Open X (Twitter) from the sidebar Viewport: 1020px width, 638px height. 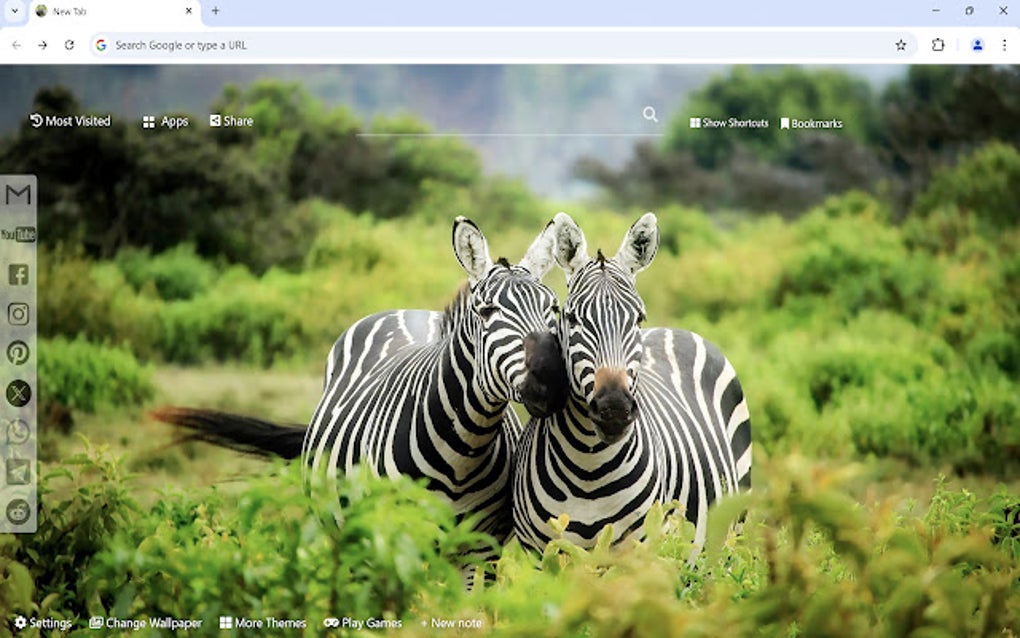coord(18,393)
